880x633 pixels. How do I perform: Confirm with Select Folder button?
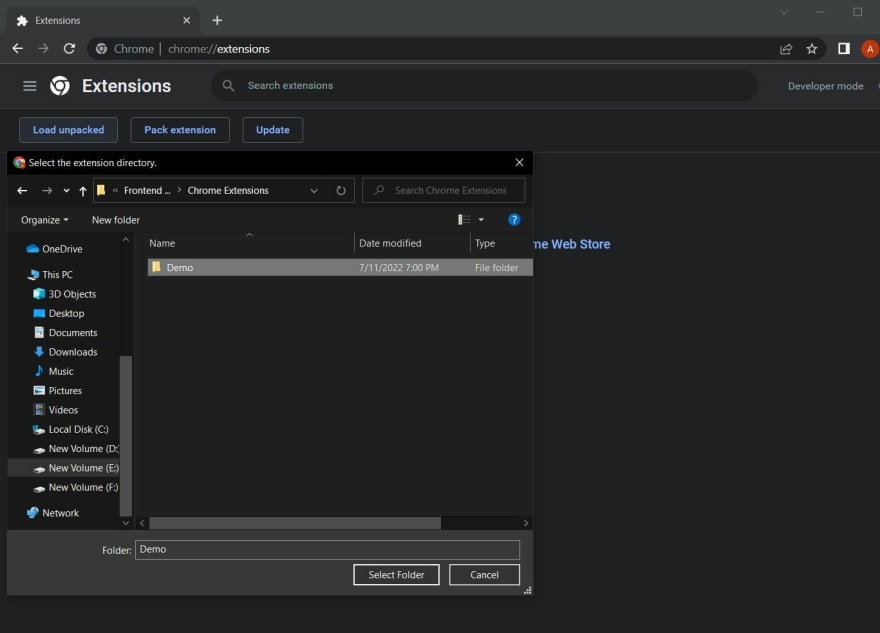click(396, 575)
